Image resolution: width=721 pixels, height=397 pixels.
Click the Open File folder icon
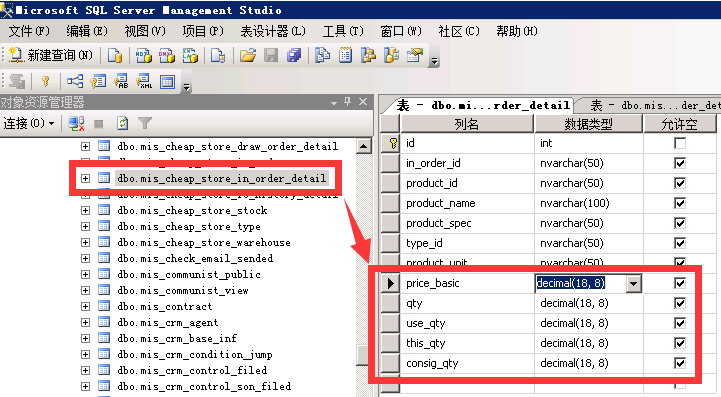click(247, 56)
